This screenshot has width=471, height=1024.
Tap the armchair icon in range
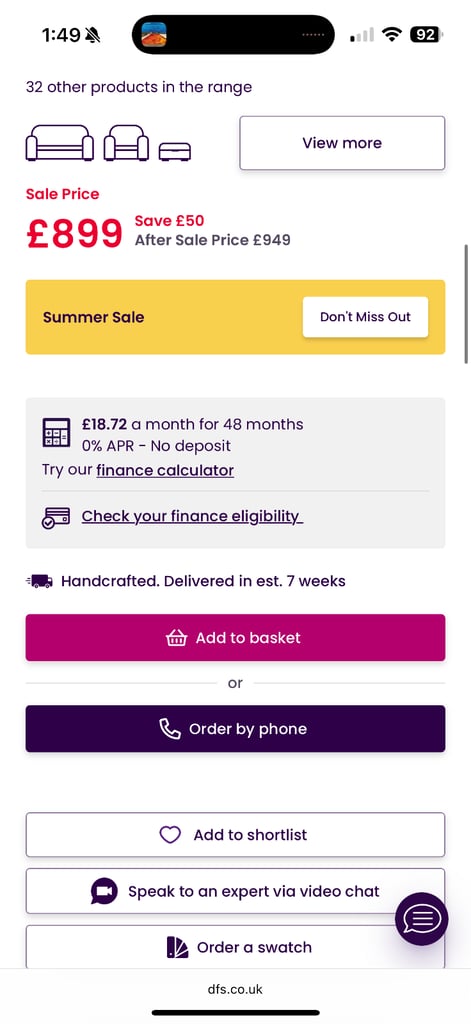(x=126, y=142)
